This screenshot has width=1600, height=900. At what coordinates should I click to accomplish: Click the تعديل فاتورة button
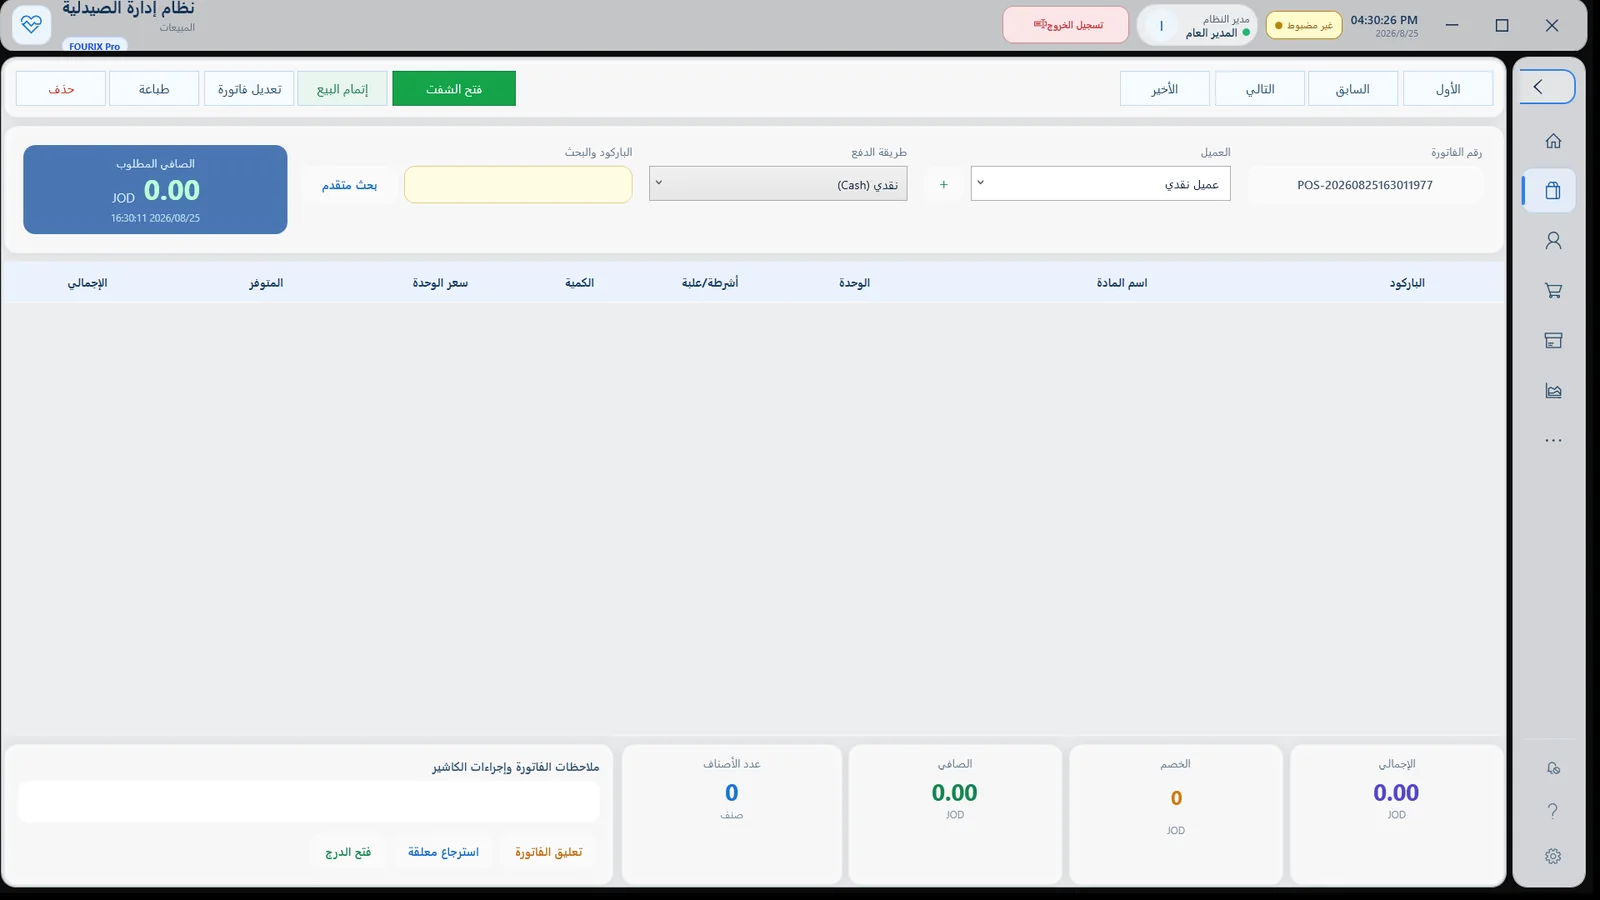point(249,89)
